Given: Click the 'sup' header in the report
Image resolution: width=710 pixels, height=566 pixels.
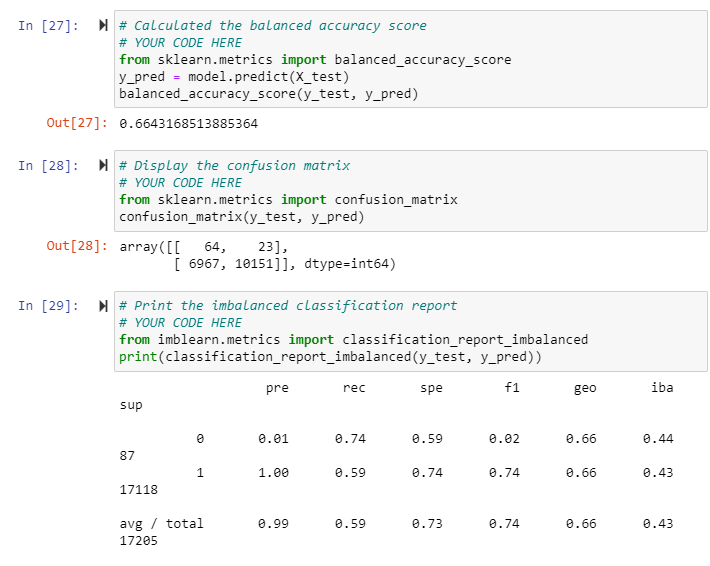Looking at the screenshot, I should click(131, 405).
